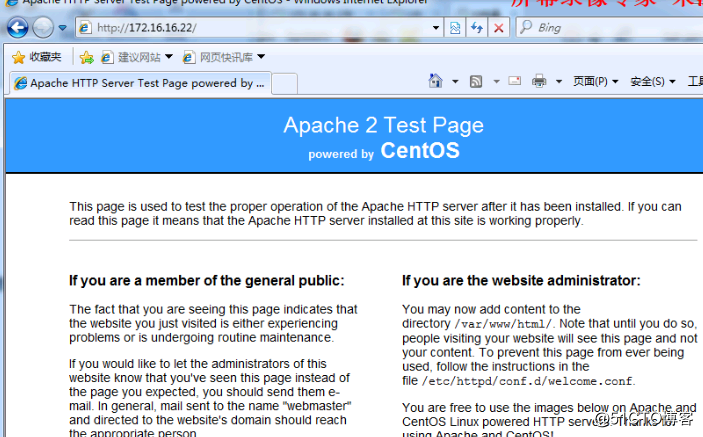Click the Refresh page icon
Image resolution: width=703 pixels, height=437 pixels.
(x=477, y=28)
